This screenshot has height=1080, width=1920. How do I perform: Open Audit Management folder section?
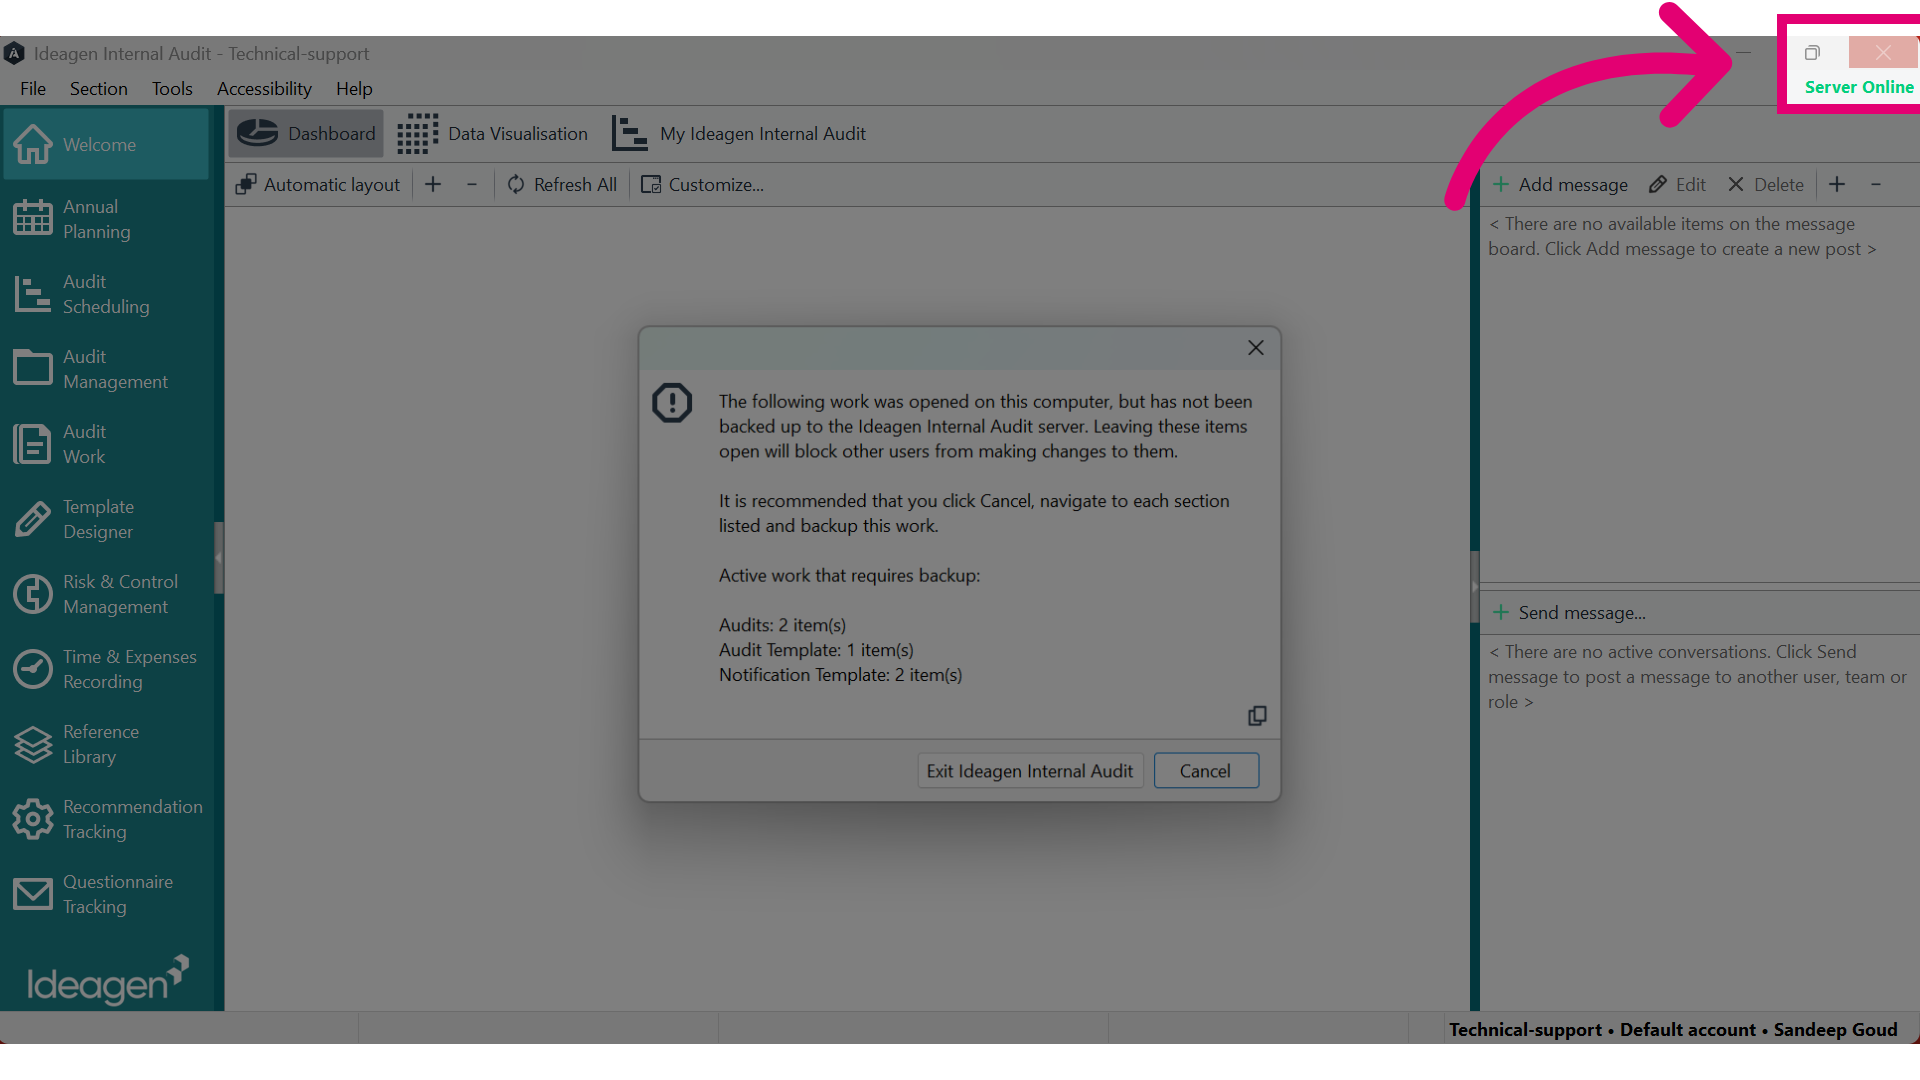click(105, 369)
